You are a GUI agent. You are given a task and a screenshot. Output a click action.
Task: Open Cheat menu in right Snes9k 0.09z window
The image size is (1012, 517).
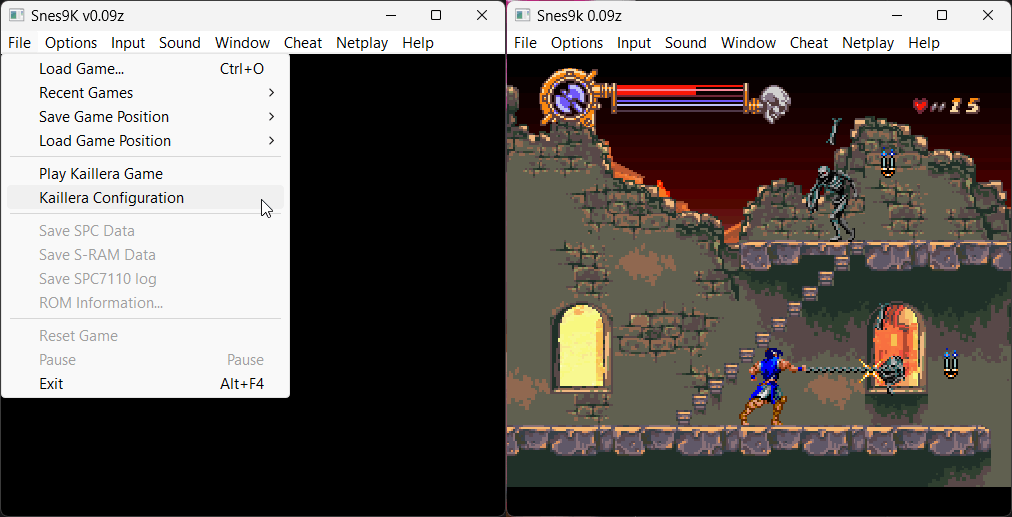click(809, 43)
